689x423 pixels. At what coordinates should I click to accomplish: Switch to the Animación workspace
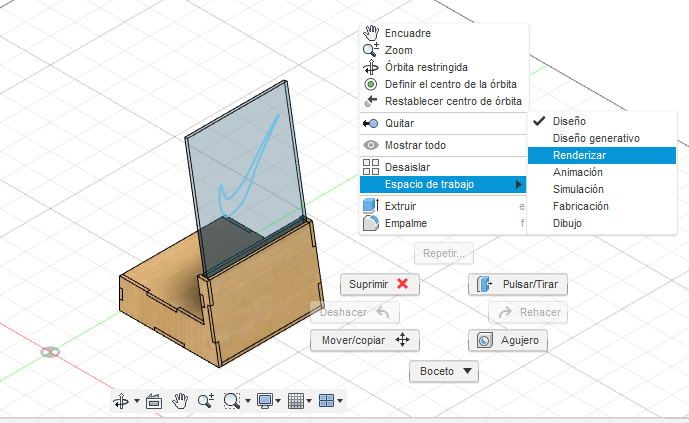tap(602, 172)
